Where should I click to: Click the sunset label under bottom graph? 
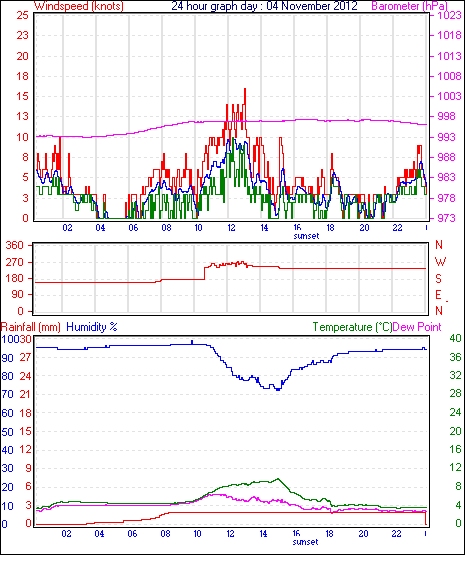pyautogui.click(x=305, y=541)
